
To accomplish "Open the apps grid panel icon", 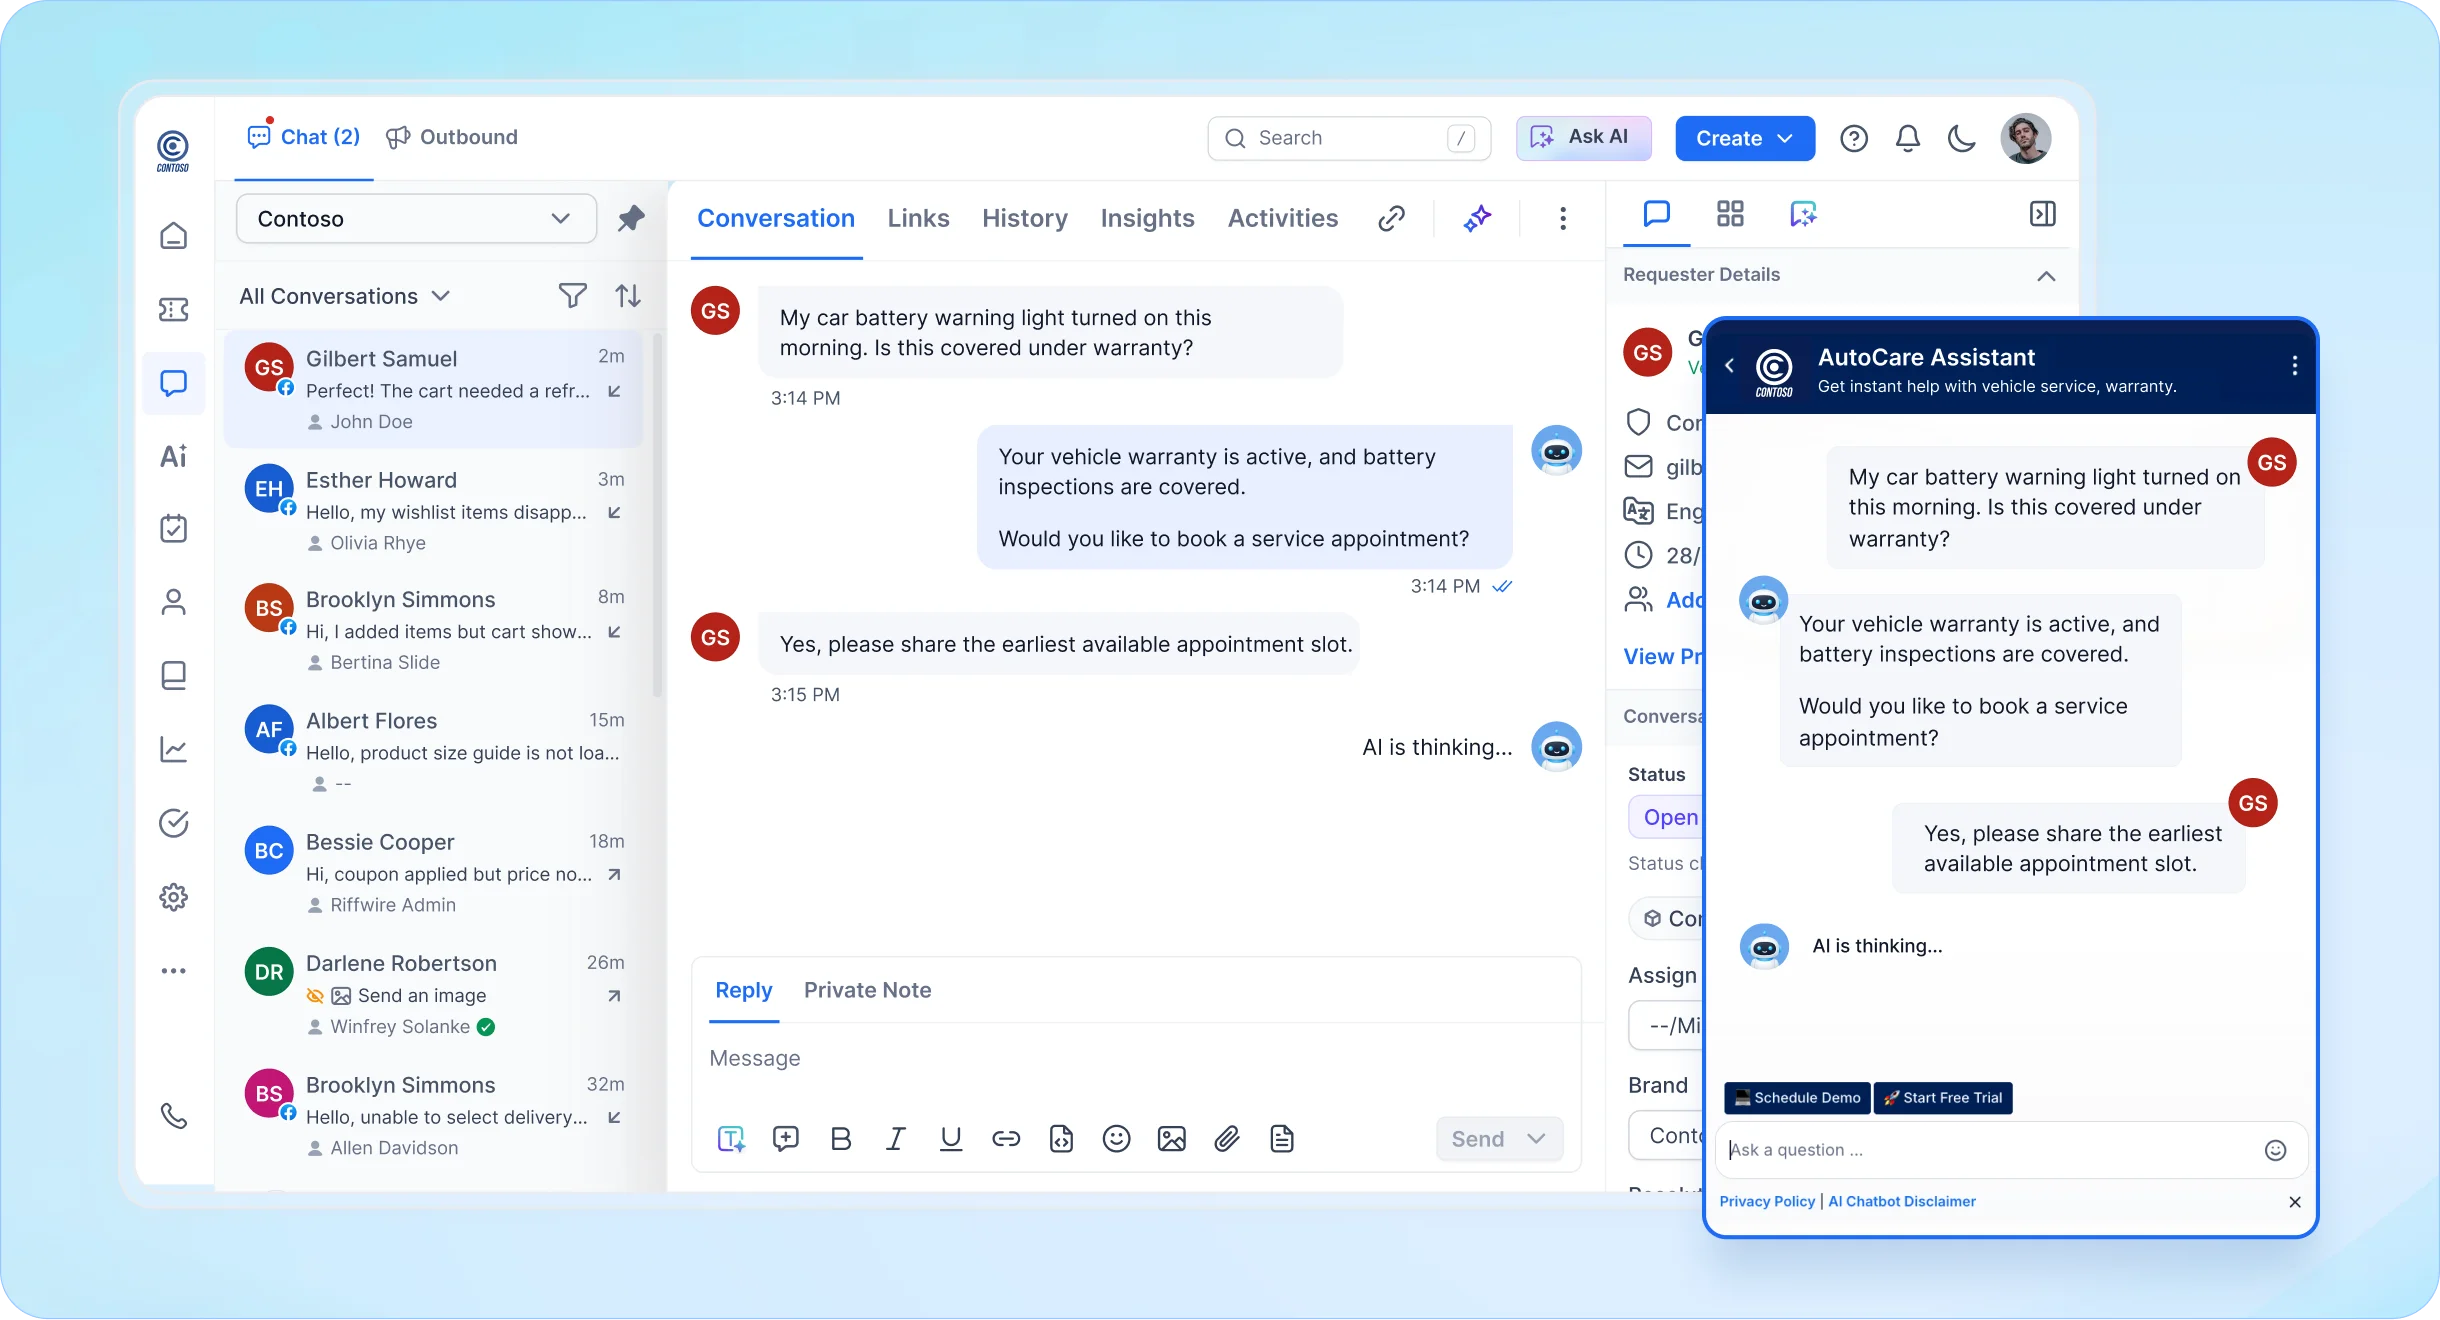I will 1730,214.
